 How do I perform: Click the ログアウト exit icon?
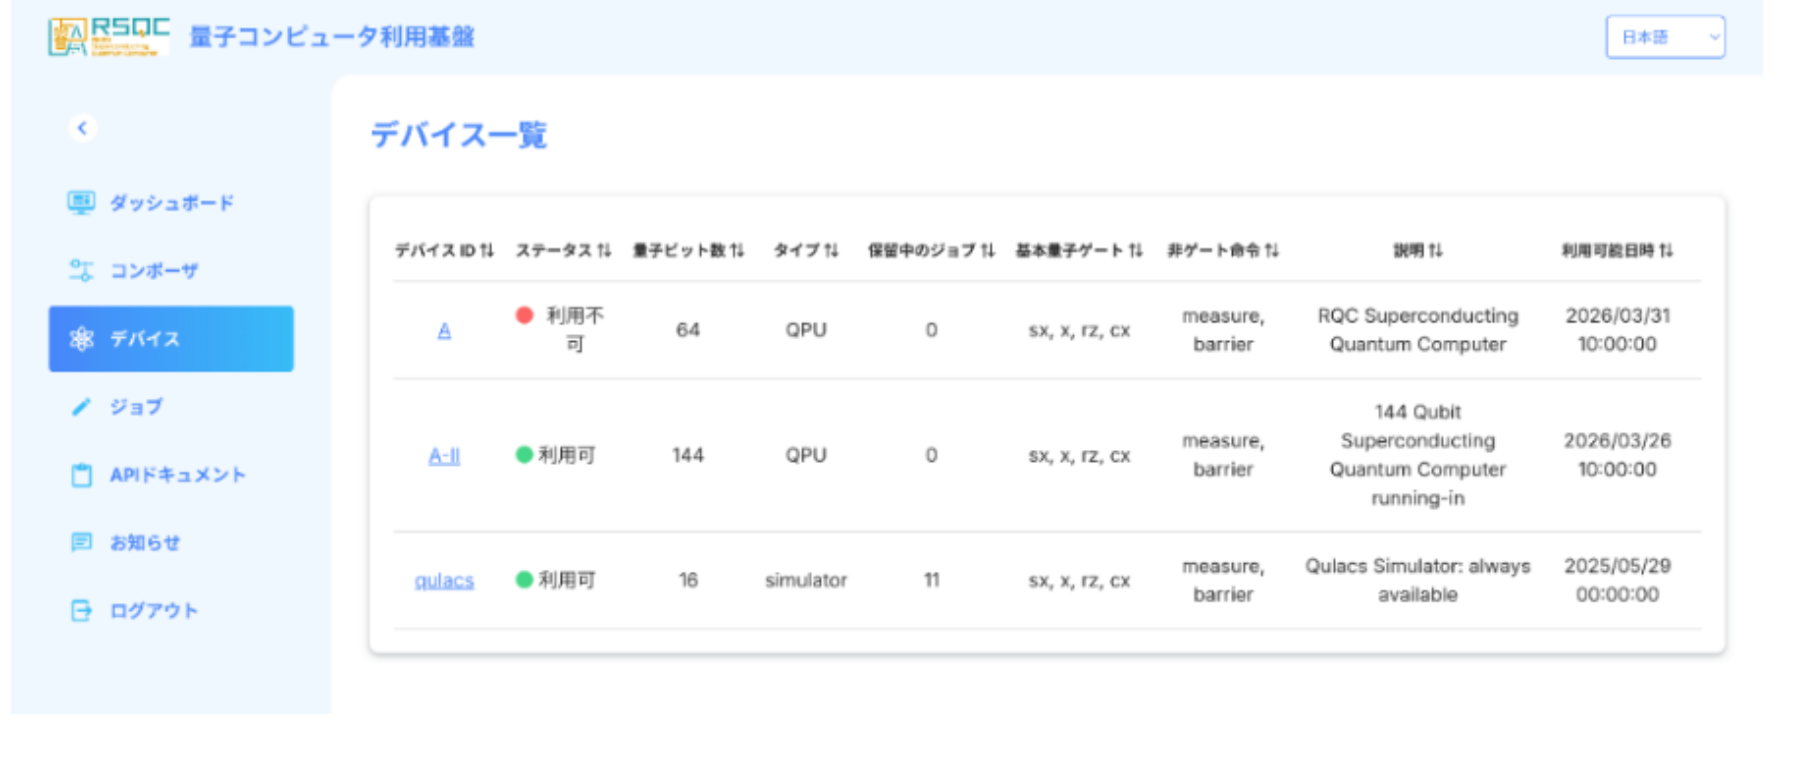(81, 610)
